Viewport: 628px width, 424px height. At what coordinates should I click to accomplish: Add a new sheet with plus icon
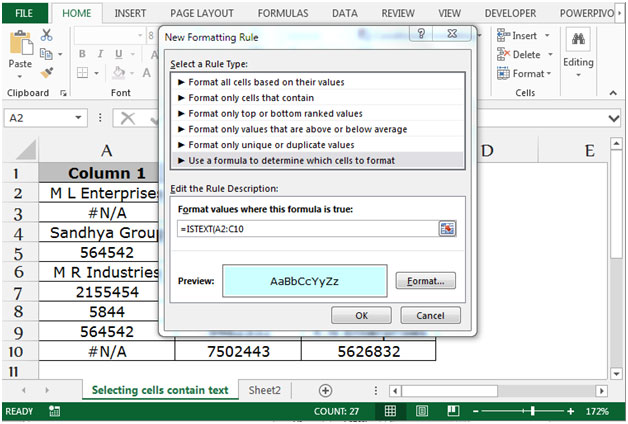tap(325, 390)
